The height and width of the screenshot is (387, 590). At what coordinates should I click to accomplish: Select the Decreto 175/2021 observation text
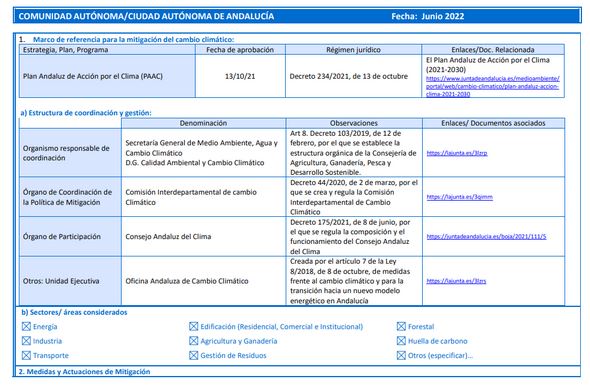click(x=350, y=237)
